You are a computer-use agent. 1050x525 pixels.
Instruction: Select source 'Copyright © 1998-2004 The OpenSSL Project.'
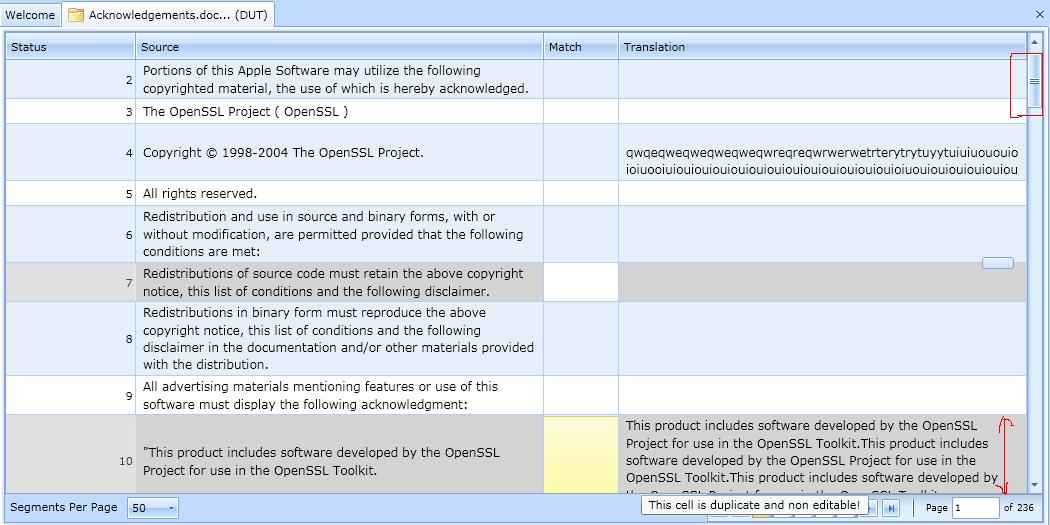283,153
